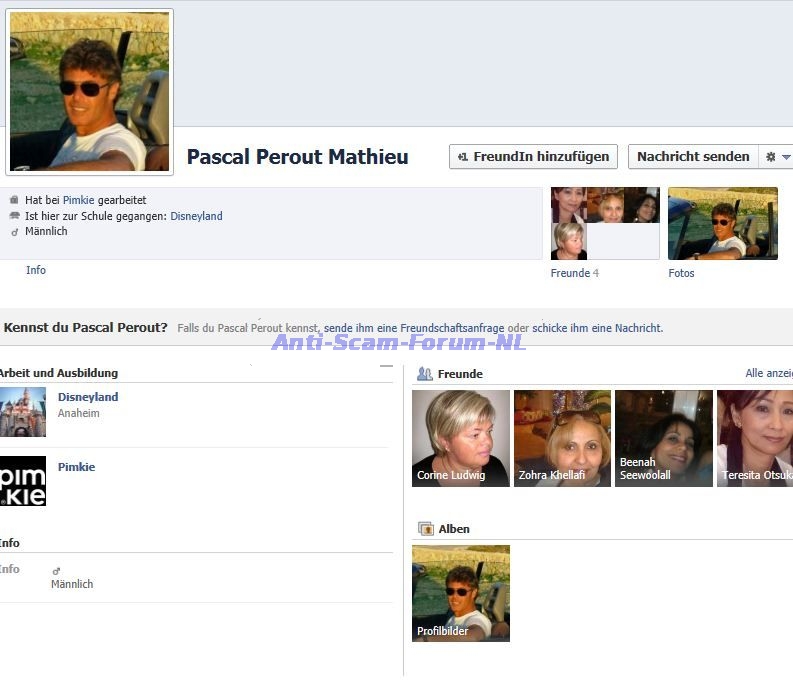Image resolution: width=793 pixels, height=683 pixels.
Task: Click the FreundIn hinzufügen button
Action: [533, 157]
